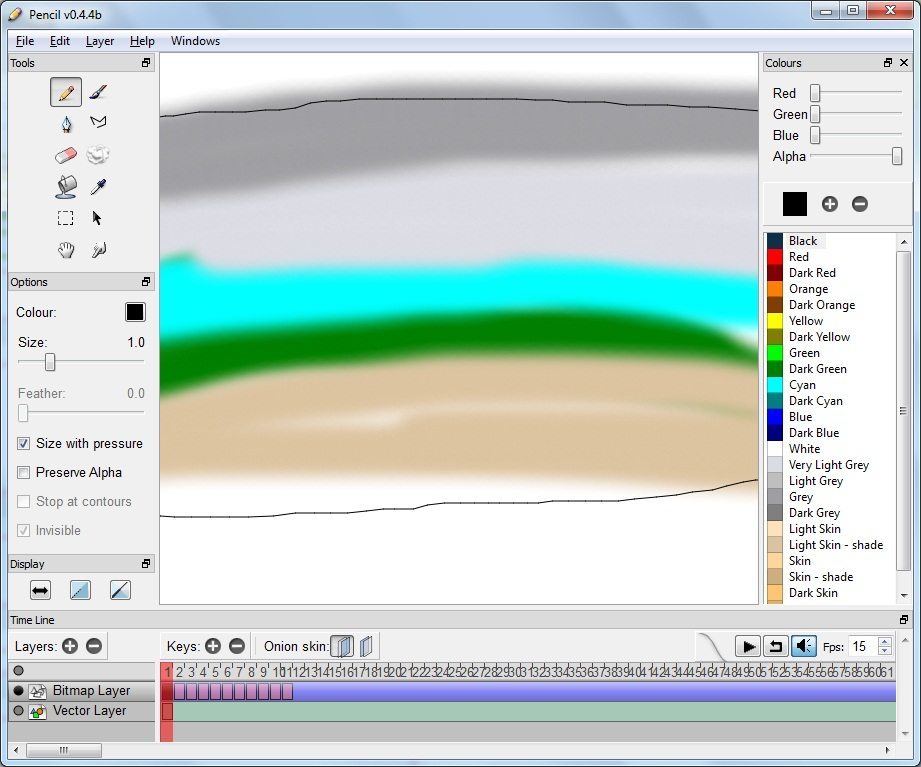Viewport: 921px width, 767px height.
Task: Click the horizontal mirror display button
Action: 40,590
